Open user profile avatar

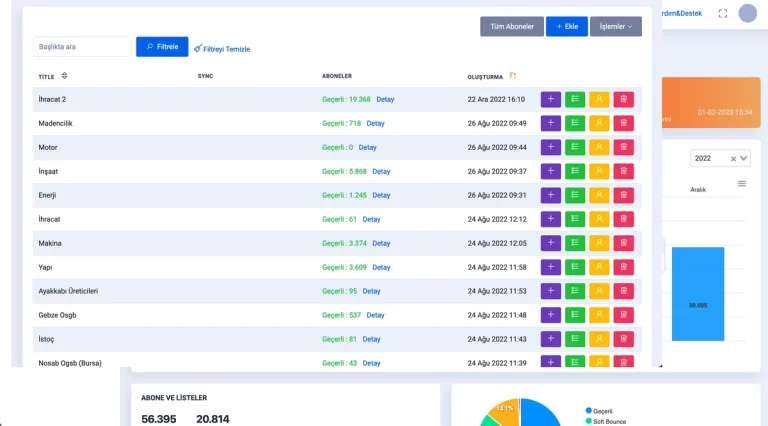[748, 13]
